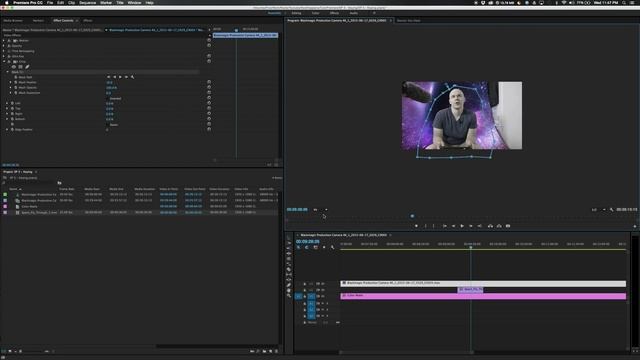
Task: Open timeline display settings wrench
Action: point(332,247)
